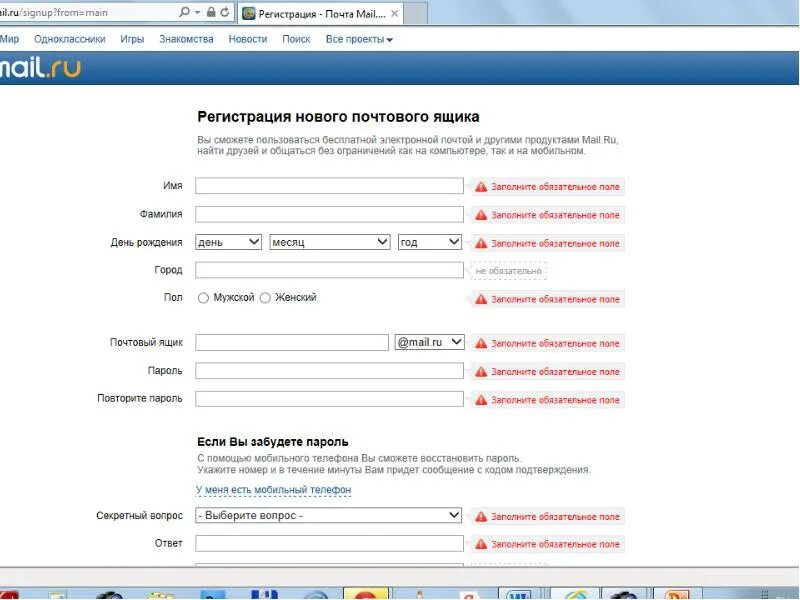Click the refresh page icon in address bar

(224, 12)
